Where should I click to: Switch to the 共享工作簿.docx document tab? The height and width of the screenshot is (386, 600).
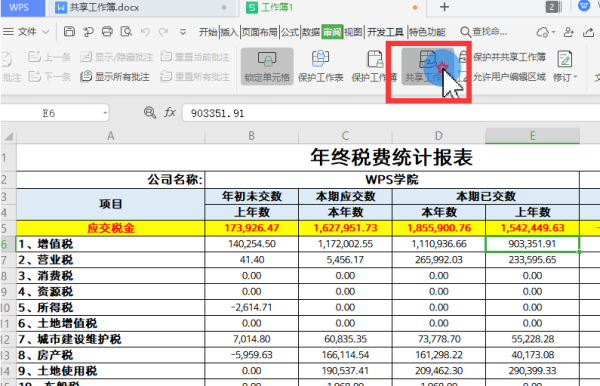pos(141,8)
